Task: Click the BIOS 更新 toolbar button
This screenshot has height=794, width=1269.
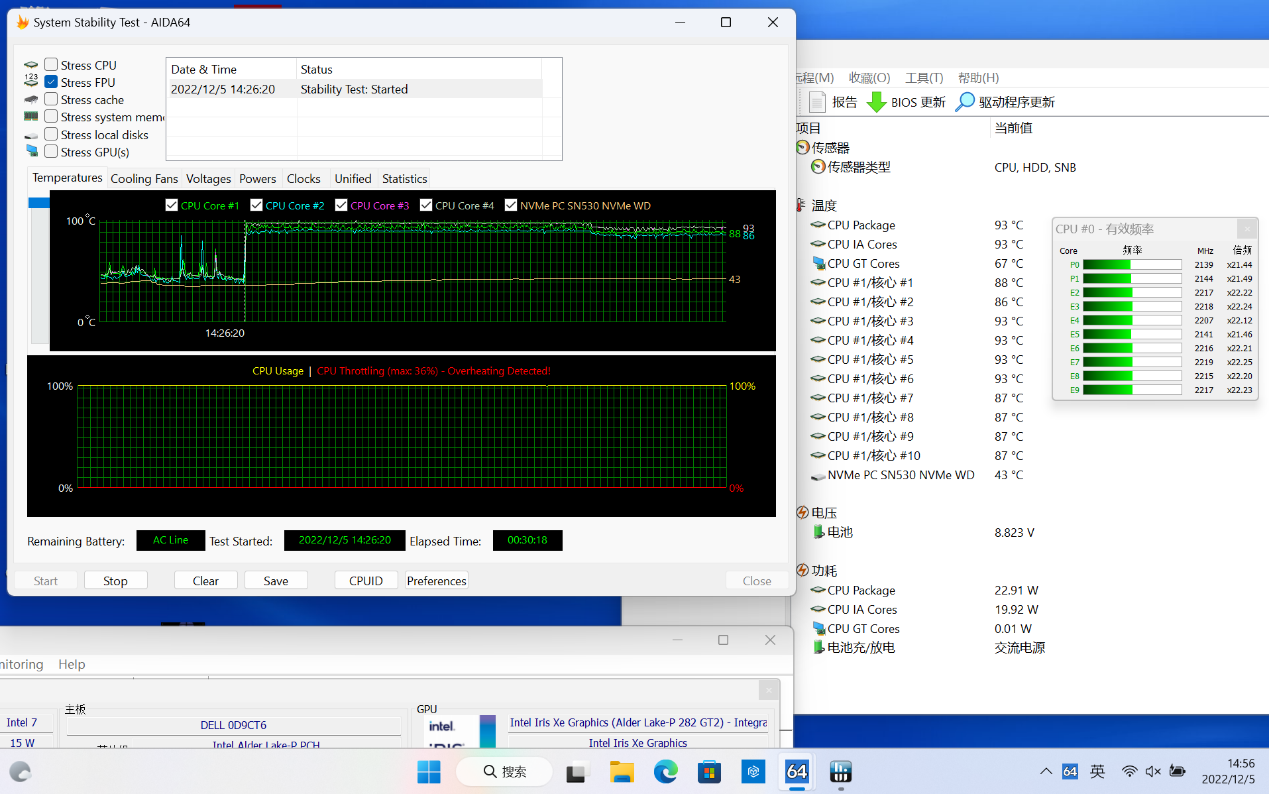Action: pyautogui.click(x=905, y=102)
